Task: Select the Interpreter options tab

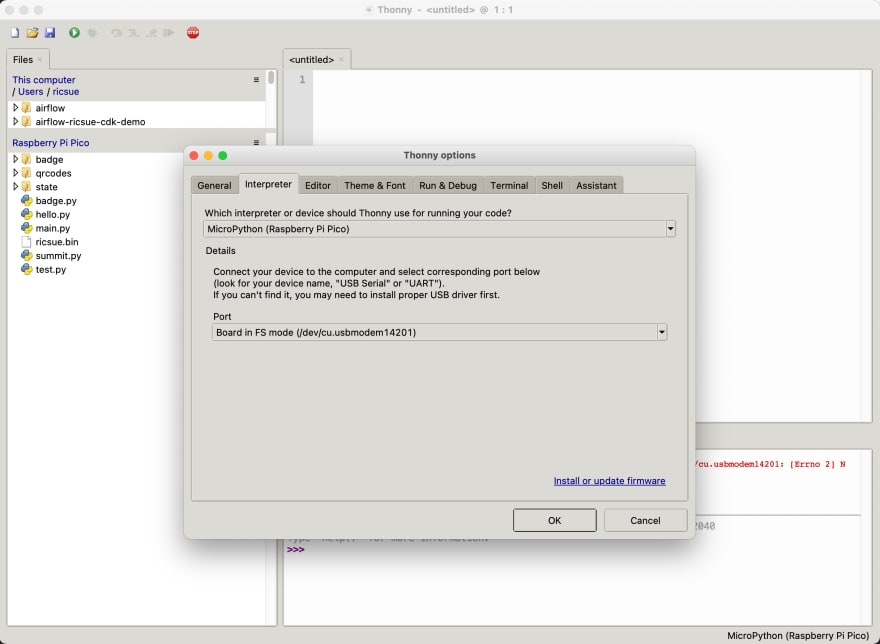Action: coord(268,184)
